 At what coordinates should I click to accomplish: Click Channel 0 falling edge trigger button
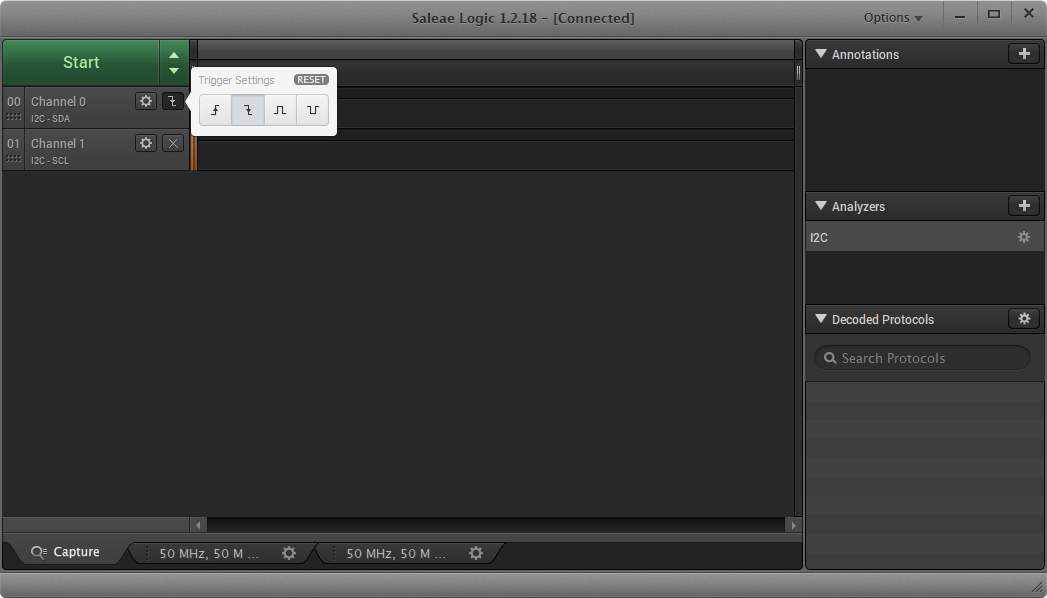point(173,101)
